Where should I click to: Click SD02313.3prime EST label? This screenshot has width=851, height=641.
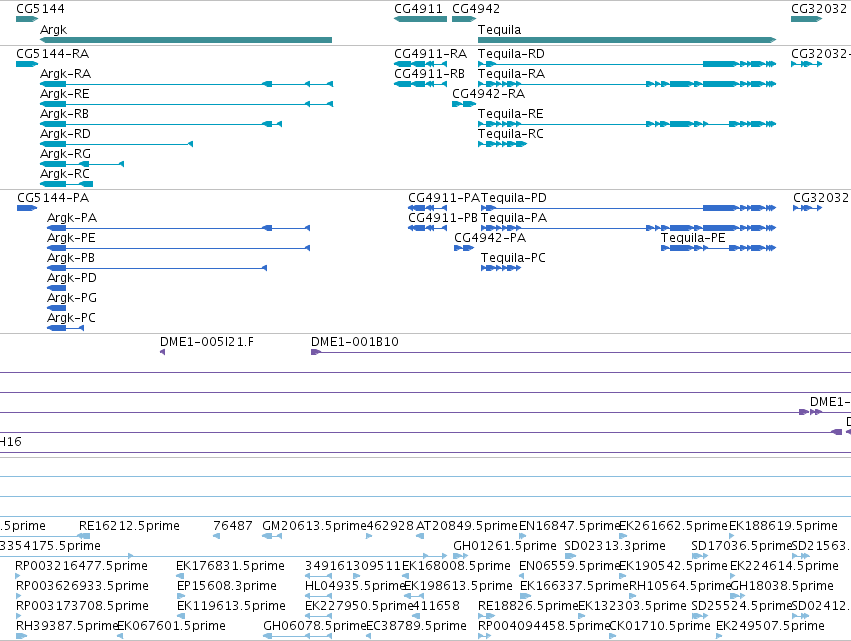(615, 546)
